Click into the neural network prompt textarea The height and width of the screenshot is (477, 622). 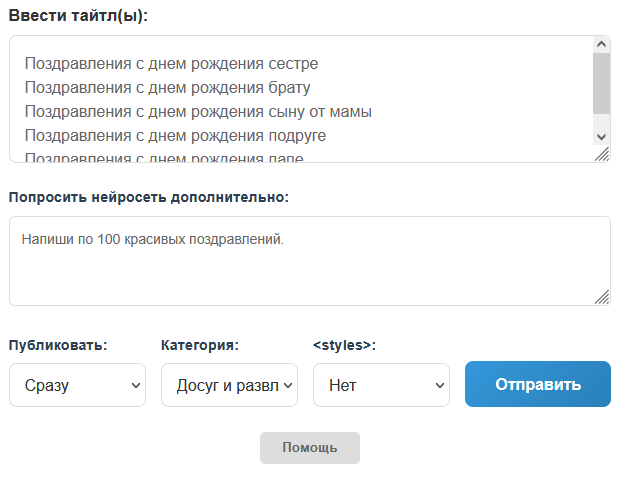[x=309, y=270]
